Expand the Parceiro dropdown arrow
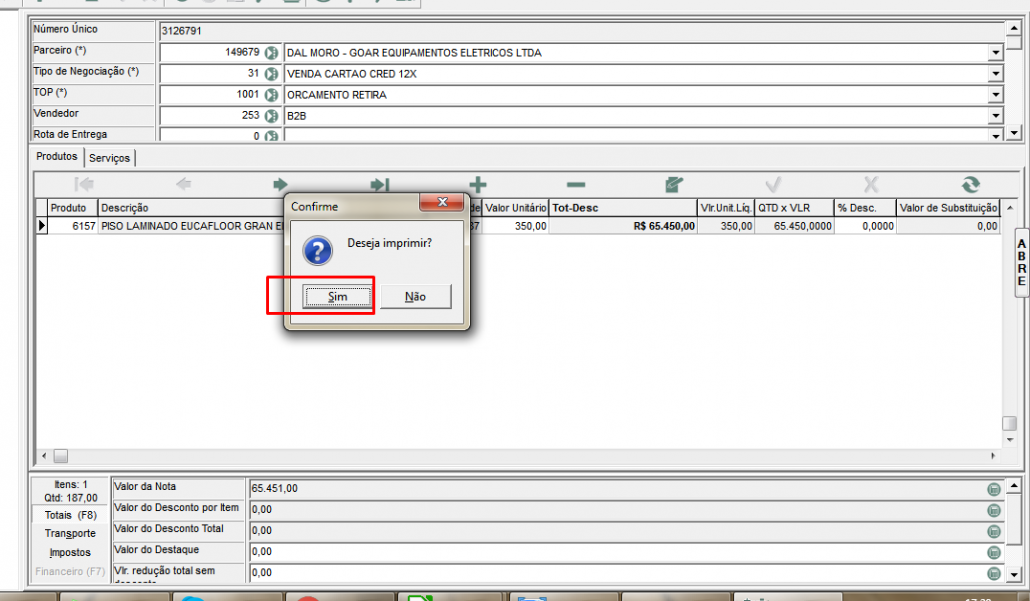The image size is (1030, 601). (x=995, y=53)
